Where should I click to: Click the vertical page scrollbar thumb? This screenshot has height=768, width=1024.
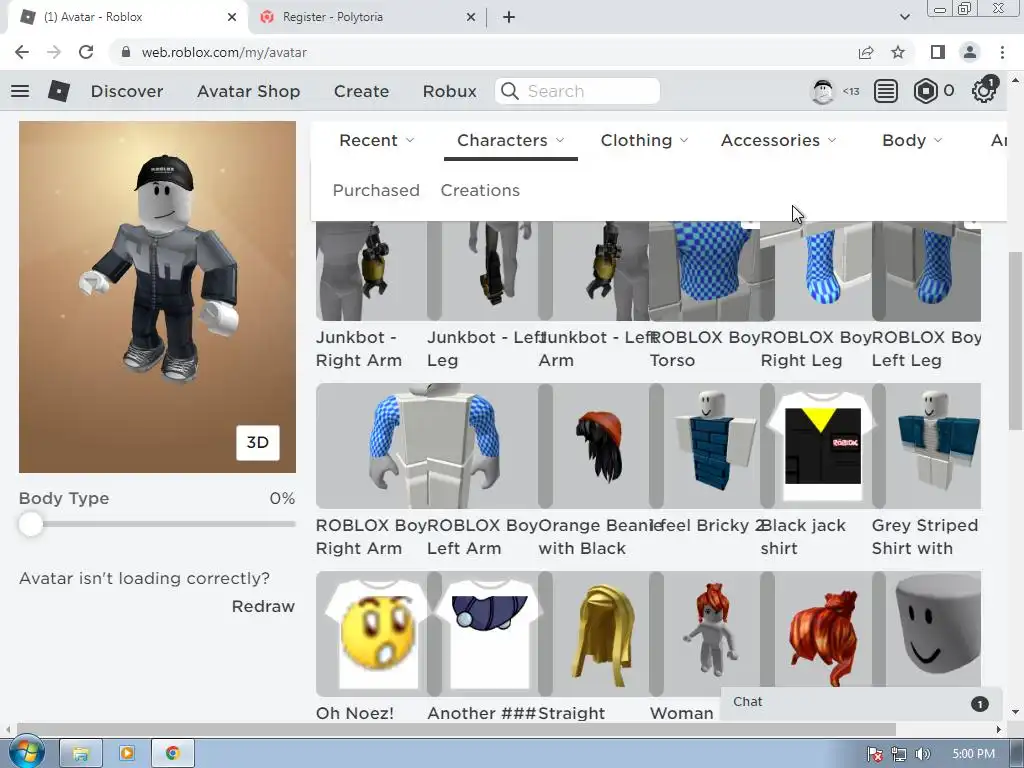(x=1015, y=340)
